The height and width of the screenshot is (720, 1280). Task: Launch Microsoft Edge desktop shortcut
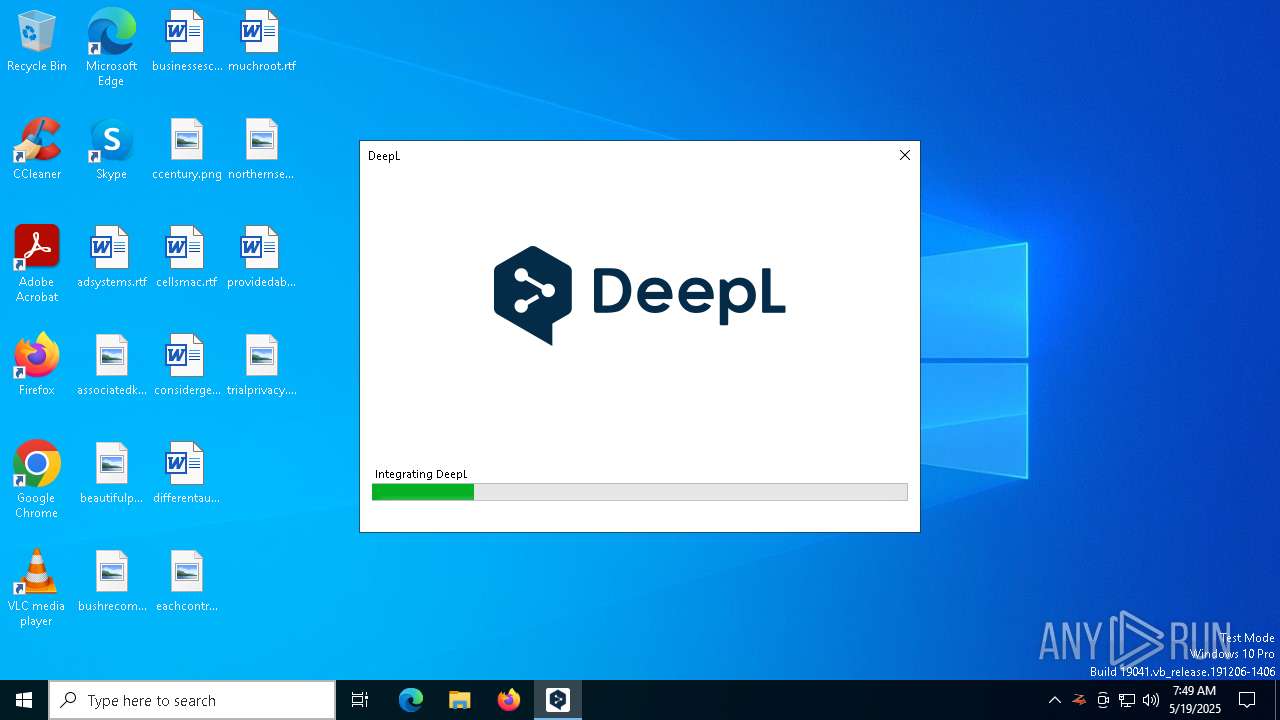pyautogui.click(x=111, y=48)
